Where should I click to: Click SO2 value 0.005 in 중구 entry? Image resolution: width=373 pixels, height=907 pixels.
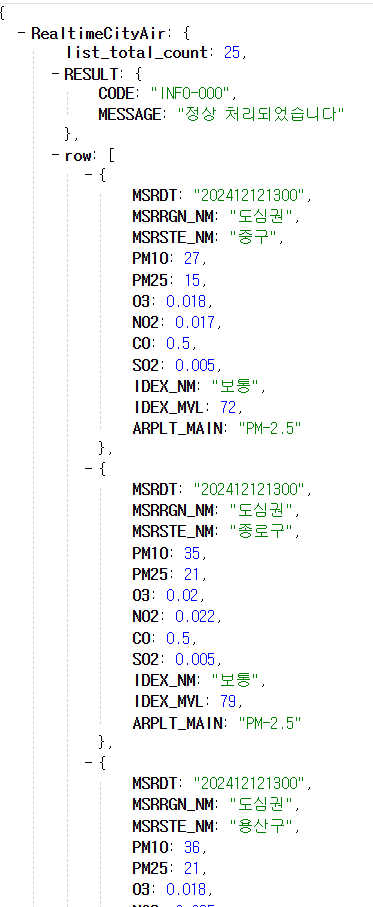click(x=195, y=364)
